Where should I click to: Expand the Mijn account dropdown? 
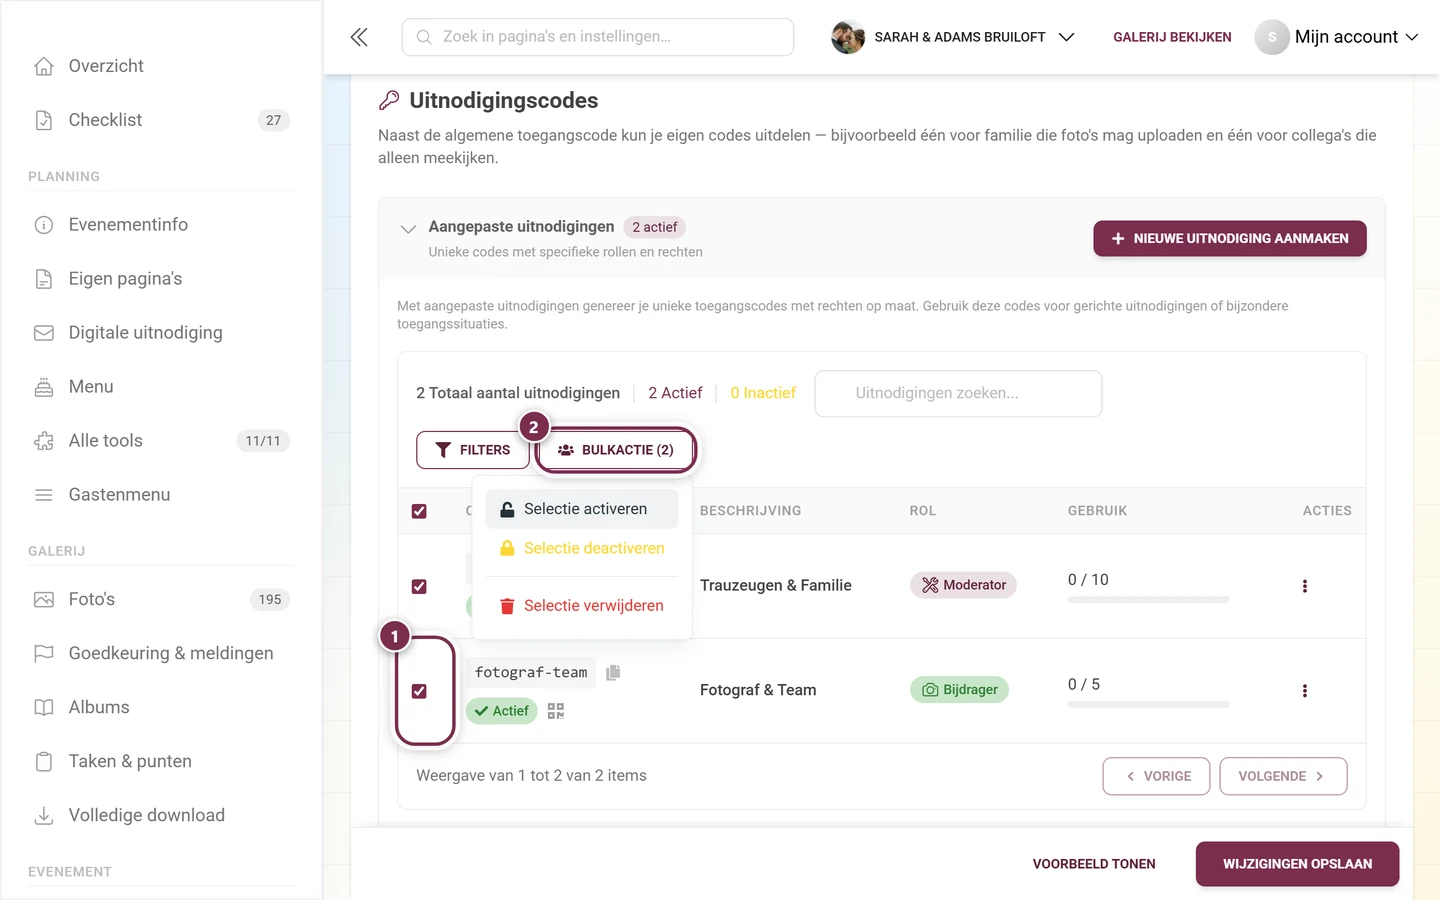(1337, 37)
